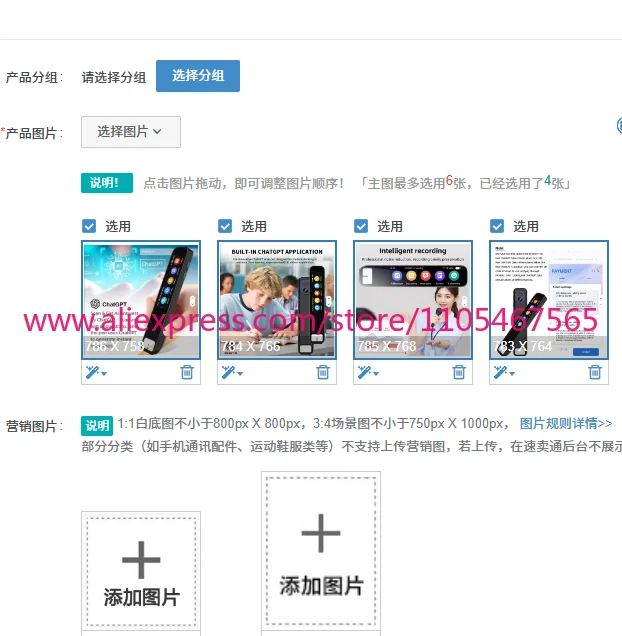Add a tall 3:4 marketing scene image
The width and height of the screenshot is (622, 636).
pos(321,552)
